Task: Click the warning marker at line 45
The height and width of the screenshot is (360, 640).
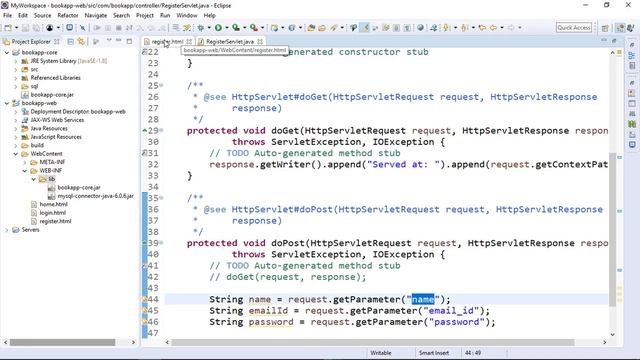Action: [144, 310]
